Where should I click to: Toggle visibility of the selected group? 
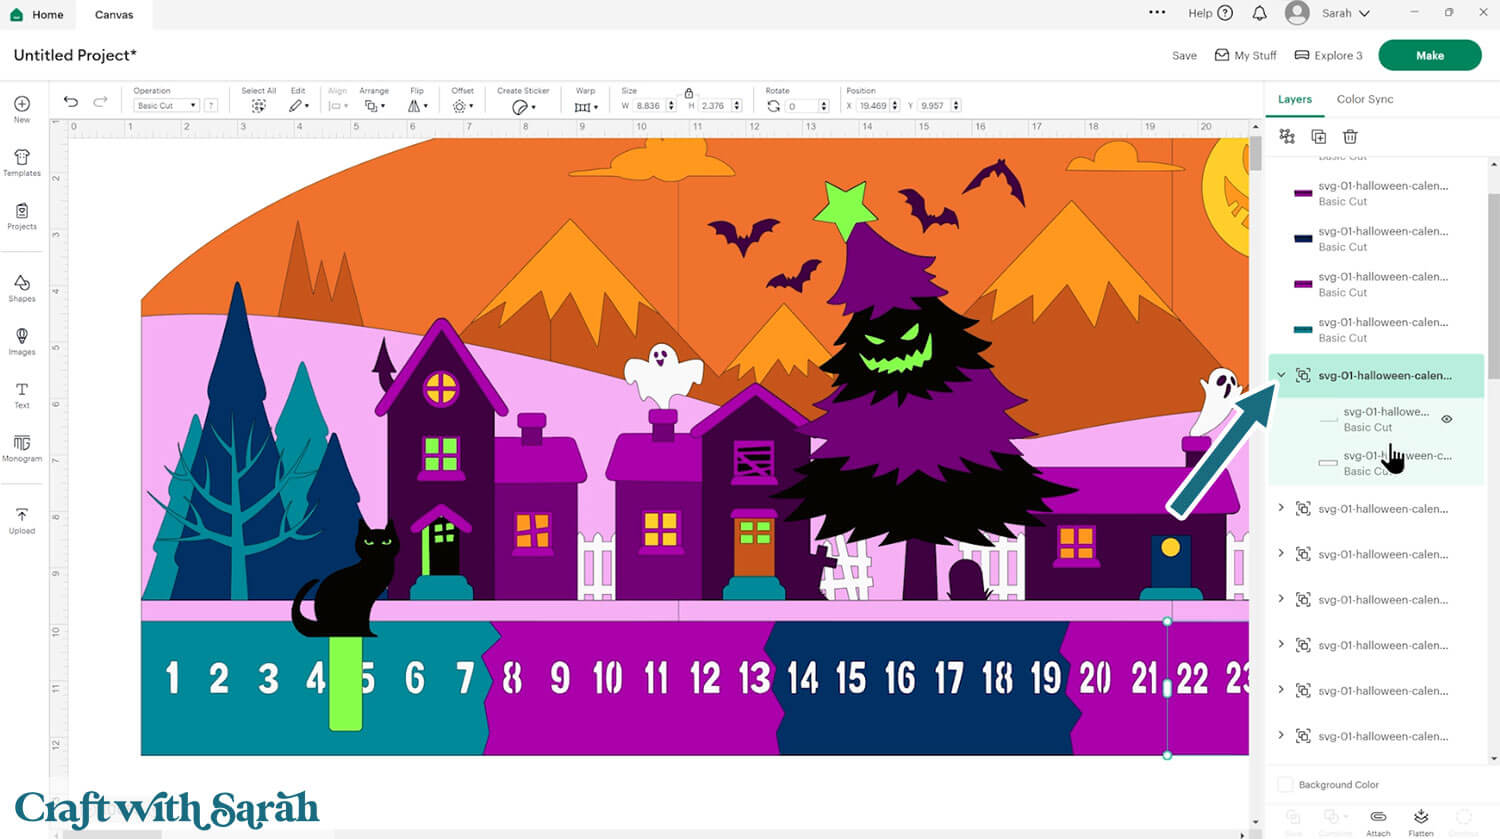(1447, 375)
